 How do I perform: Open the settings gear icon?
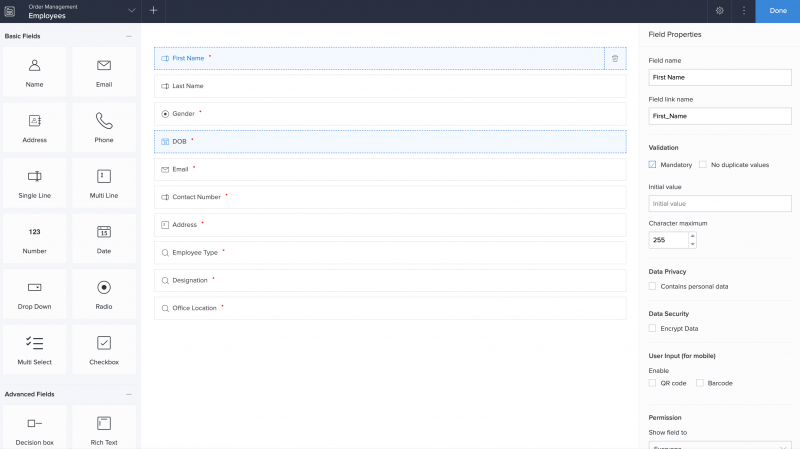[x=720, y=11]
